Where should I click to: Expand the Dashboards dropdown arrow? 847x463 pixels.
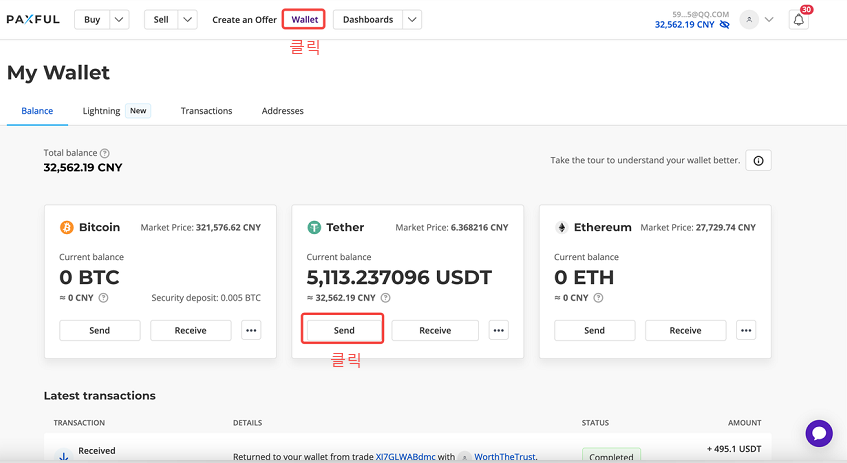point(412,19)
